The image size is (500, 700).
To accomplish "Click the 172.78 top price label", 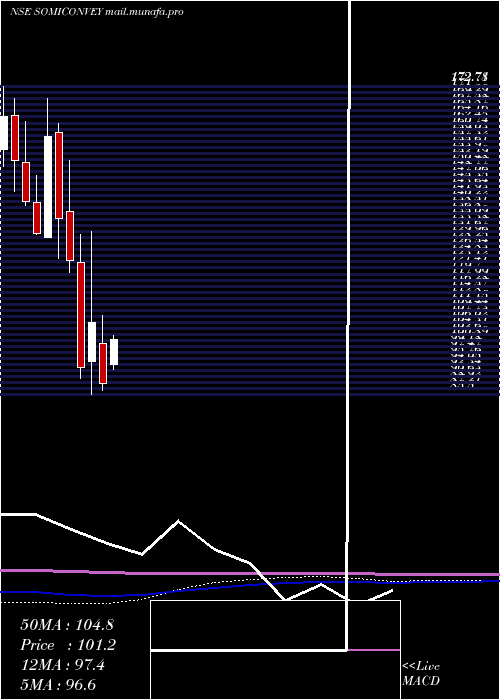I will point(470,77).
